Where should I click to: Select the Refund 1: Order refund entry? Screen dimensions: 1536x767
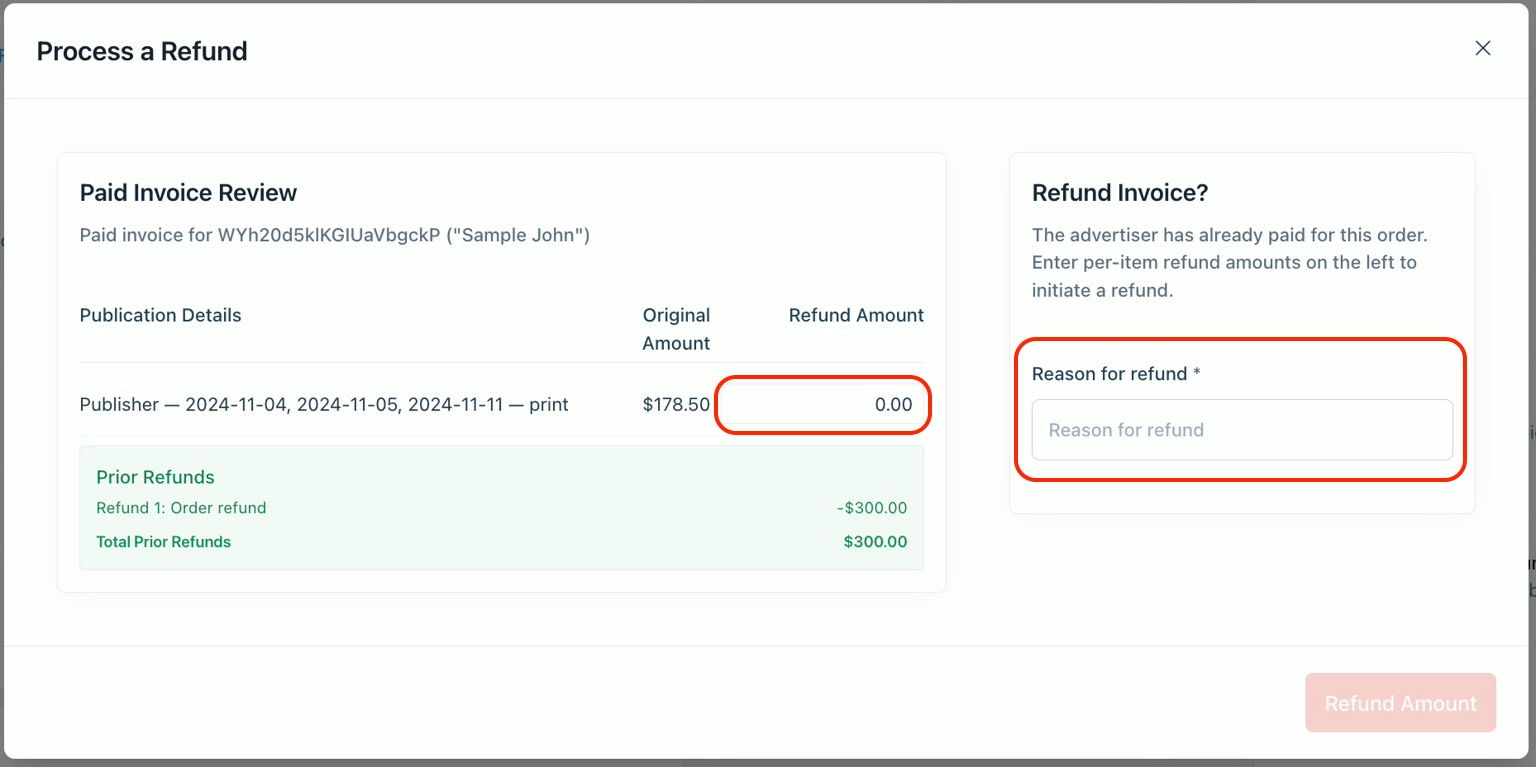pyautogui.click(x=181, y=508)
